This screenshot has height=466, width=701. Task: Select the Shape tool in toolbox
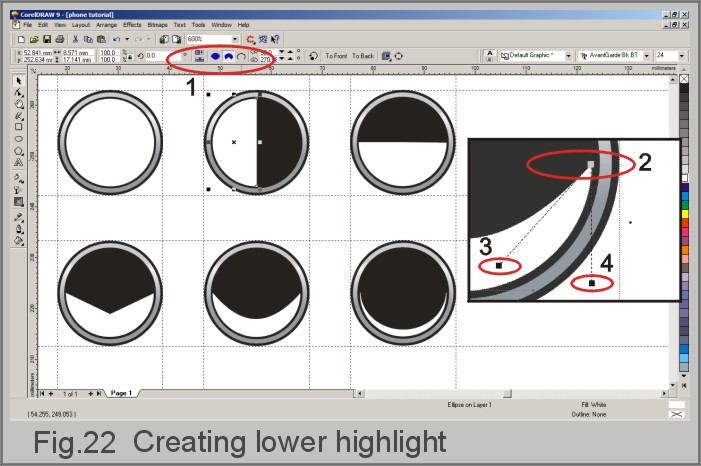click(18, 93)
